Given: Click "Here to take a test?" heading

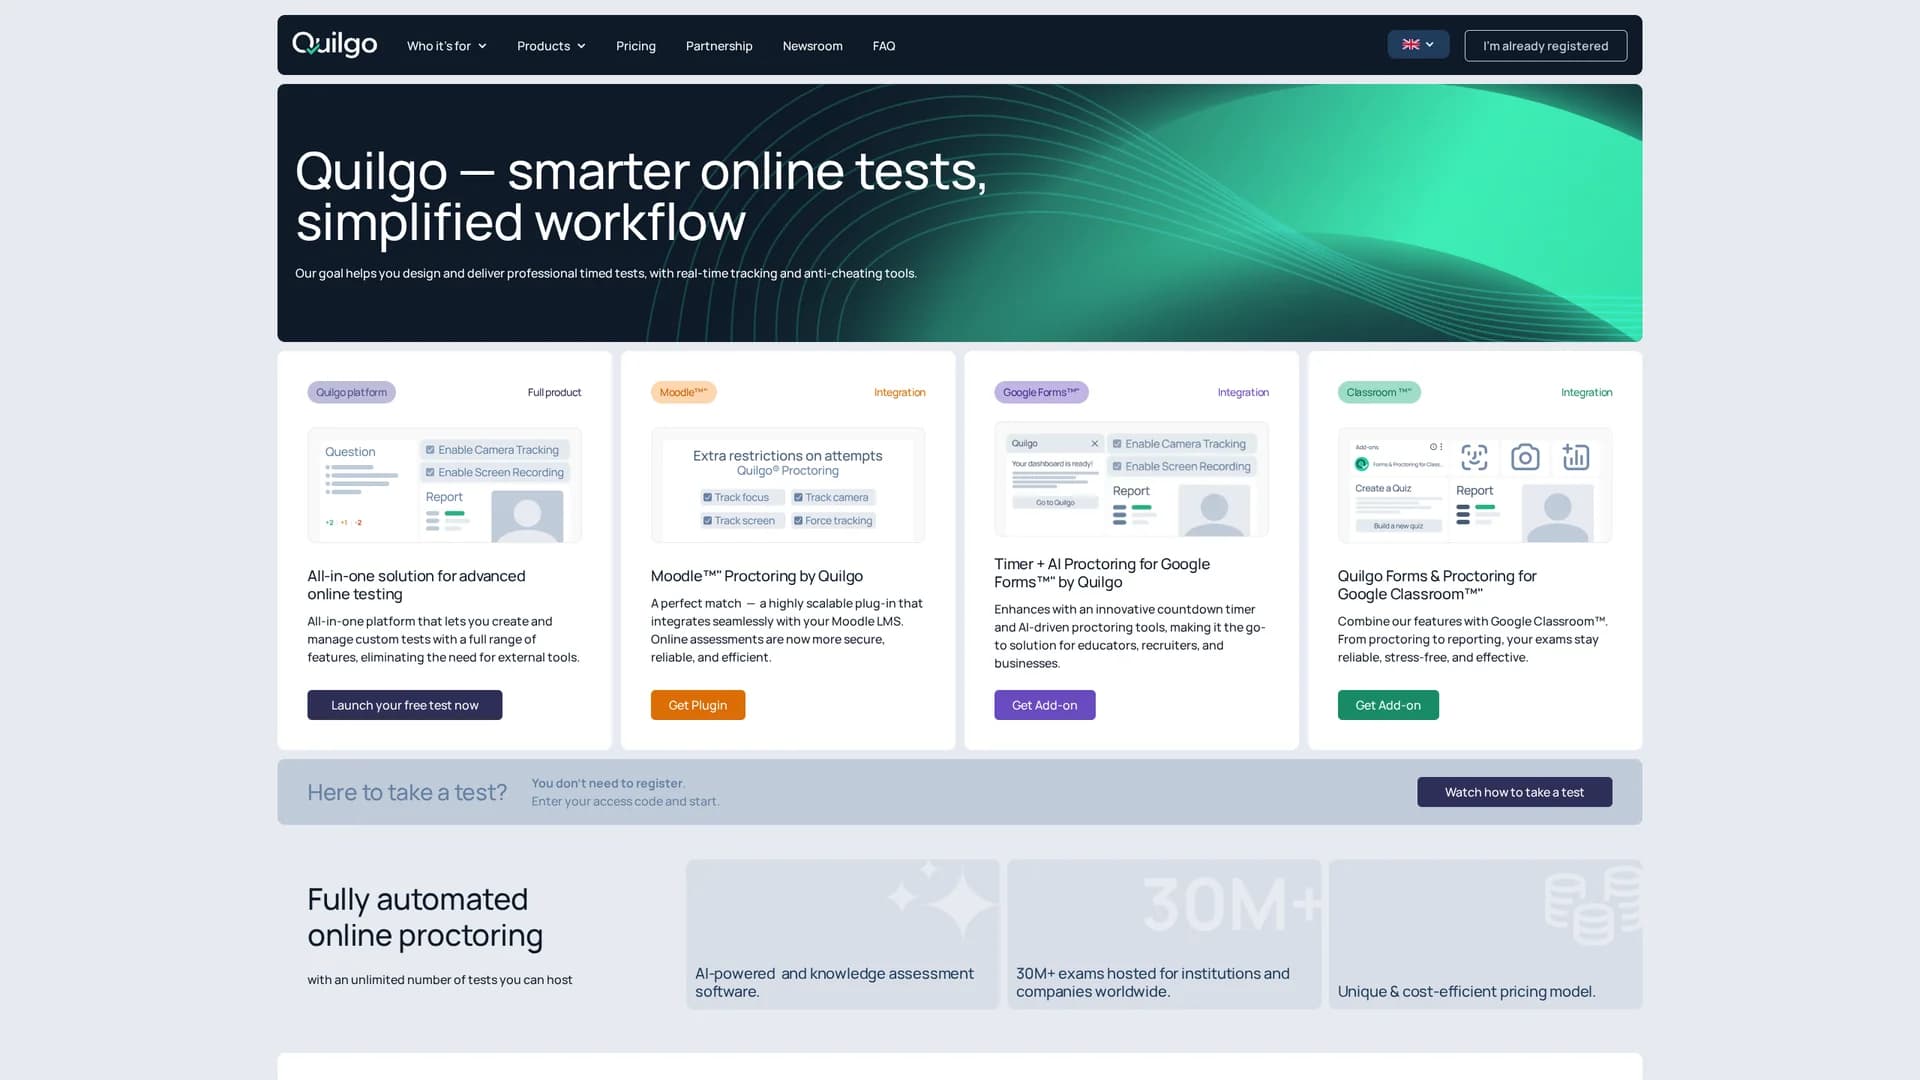Looking at the screenshot, I should click(407, 792).
